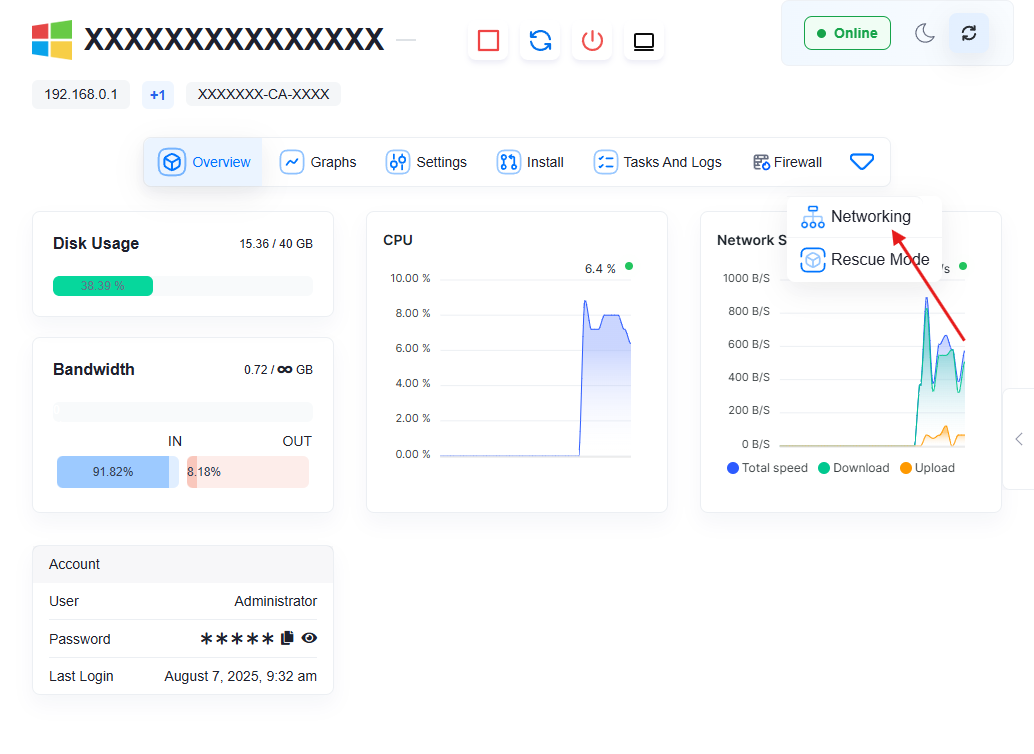Click the 192.168.0.1 IP address label
This screenshot has height=754, width=1034.
81,95
